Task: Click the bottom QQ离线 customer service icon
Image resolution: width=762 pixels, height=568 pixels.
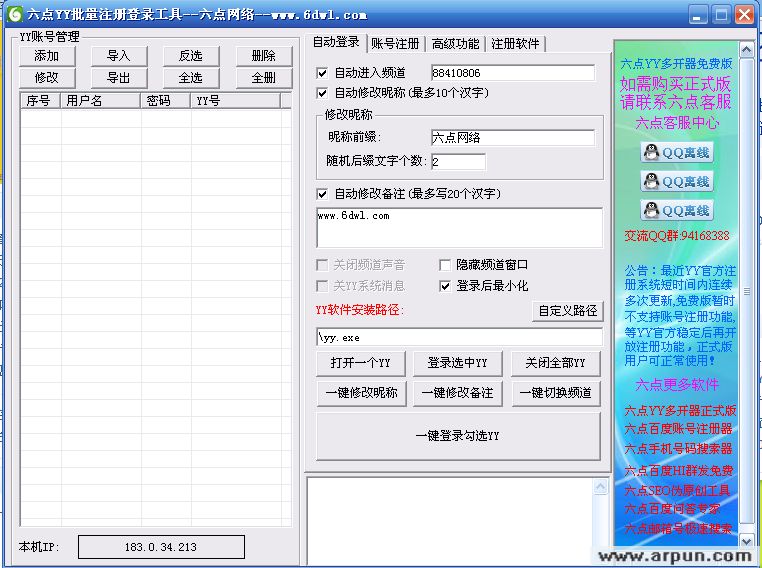Action: coord(676,210)
